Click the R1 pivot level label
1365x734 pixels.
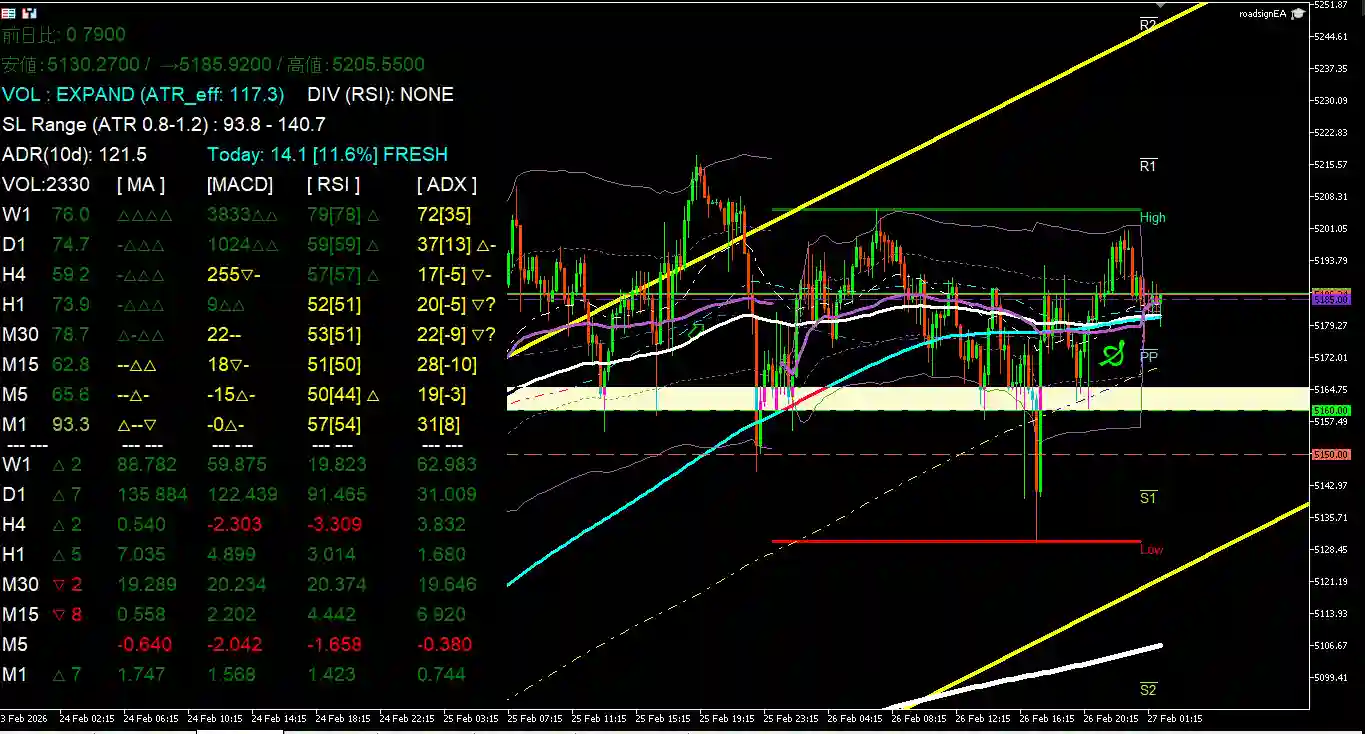(1148, 166)
